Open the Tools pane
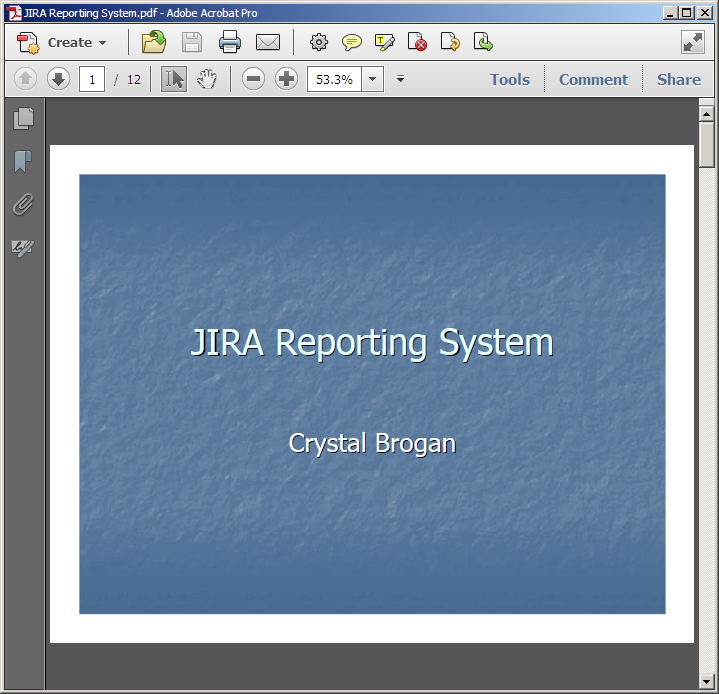Viewport: 719px width, 694px height. [x=510, y=79]
